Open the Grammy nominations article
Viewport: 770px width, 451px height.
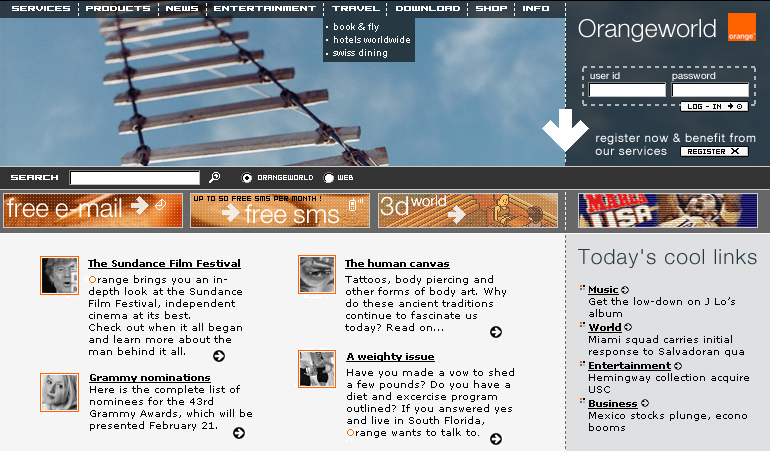pyautogui.click(x=150, y=377)
